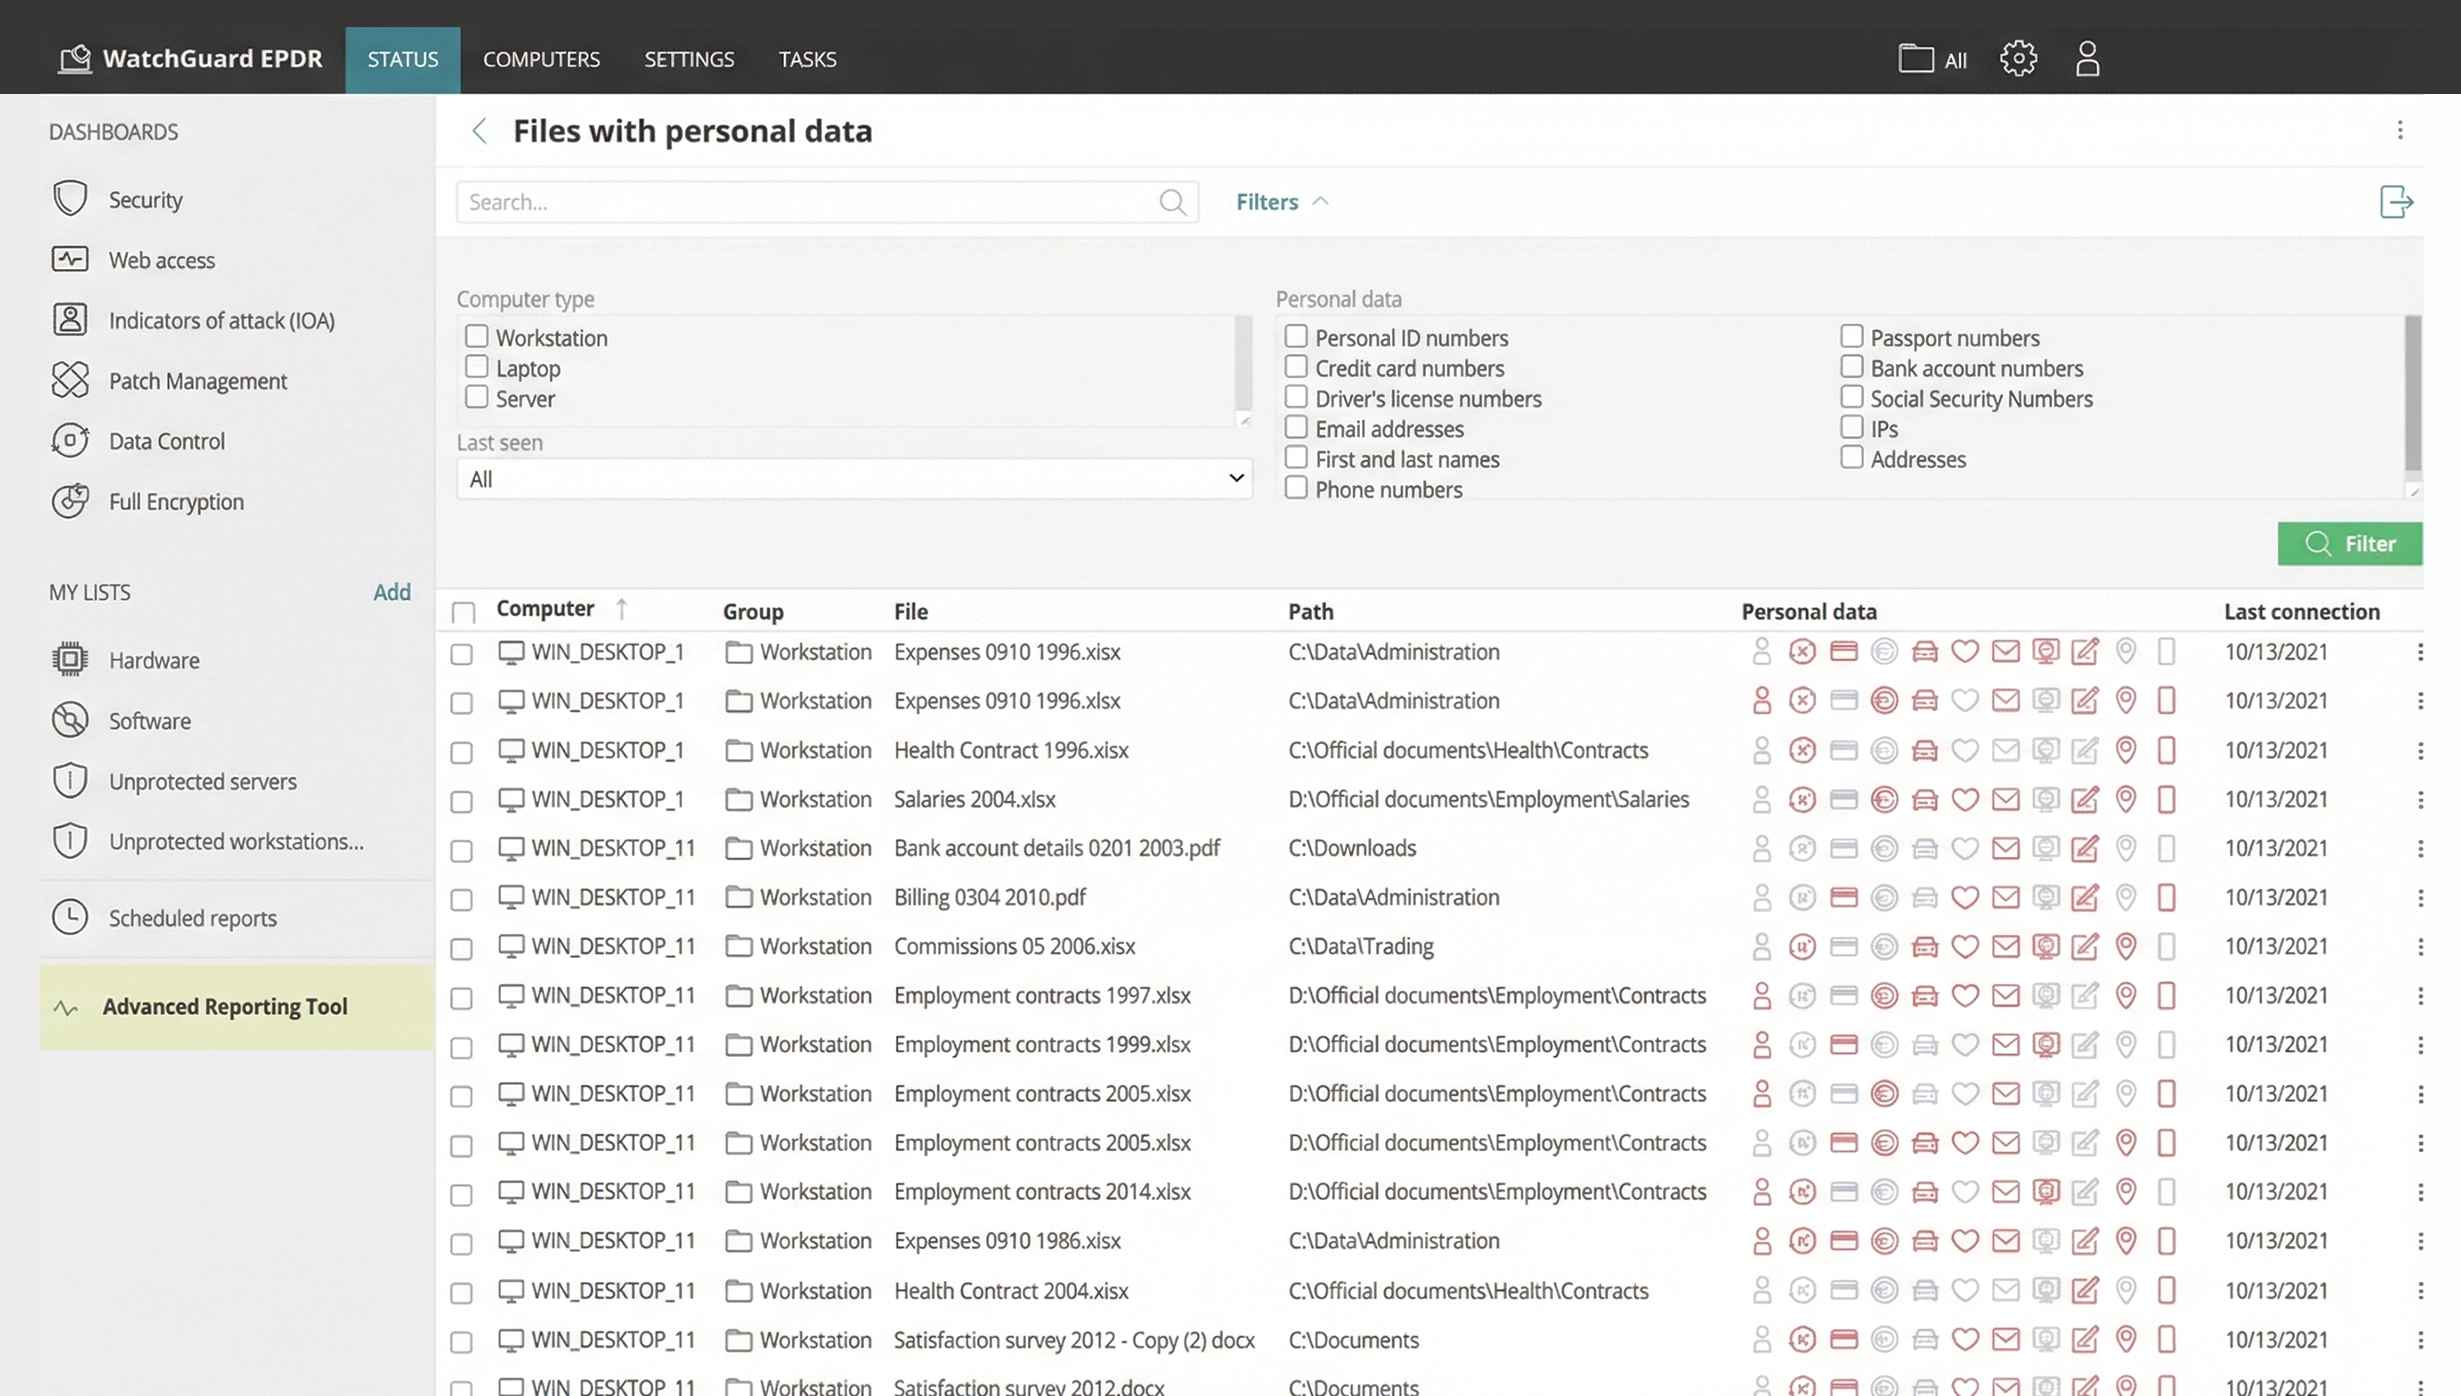Viewport: 2461px width, 1396px height.
Task: Click Add link next to My Lists
Action: (391, 592)
